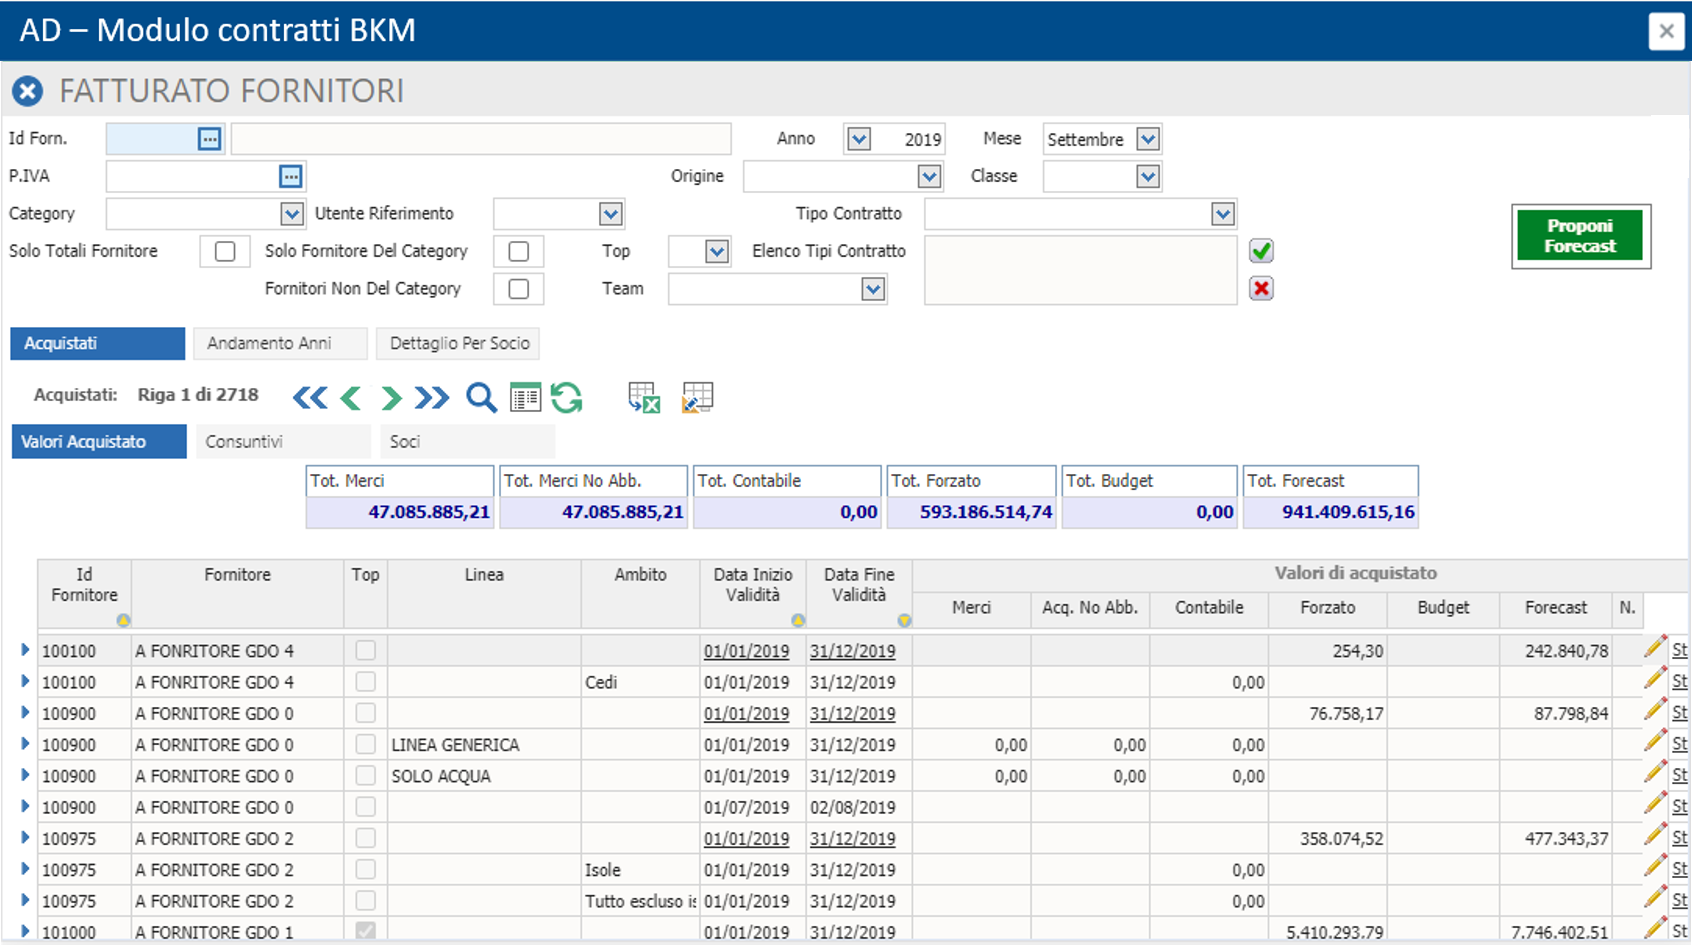Viewport: 1692px width, 945px height.
Task: Toggle Top checkbox in SOLO ACQUA row
Action: pyautogui.click(x=365, y=775)
